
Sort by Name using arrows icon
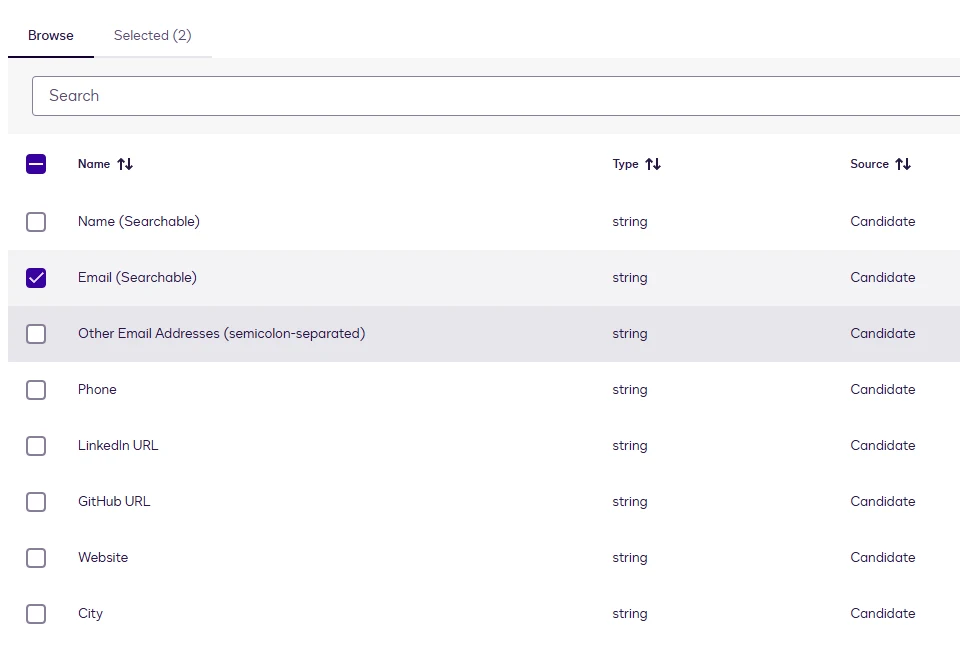click(x=125, y=164)
